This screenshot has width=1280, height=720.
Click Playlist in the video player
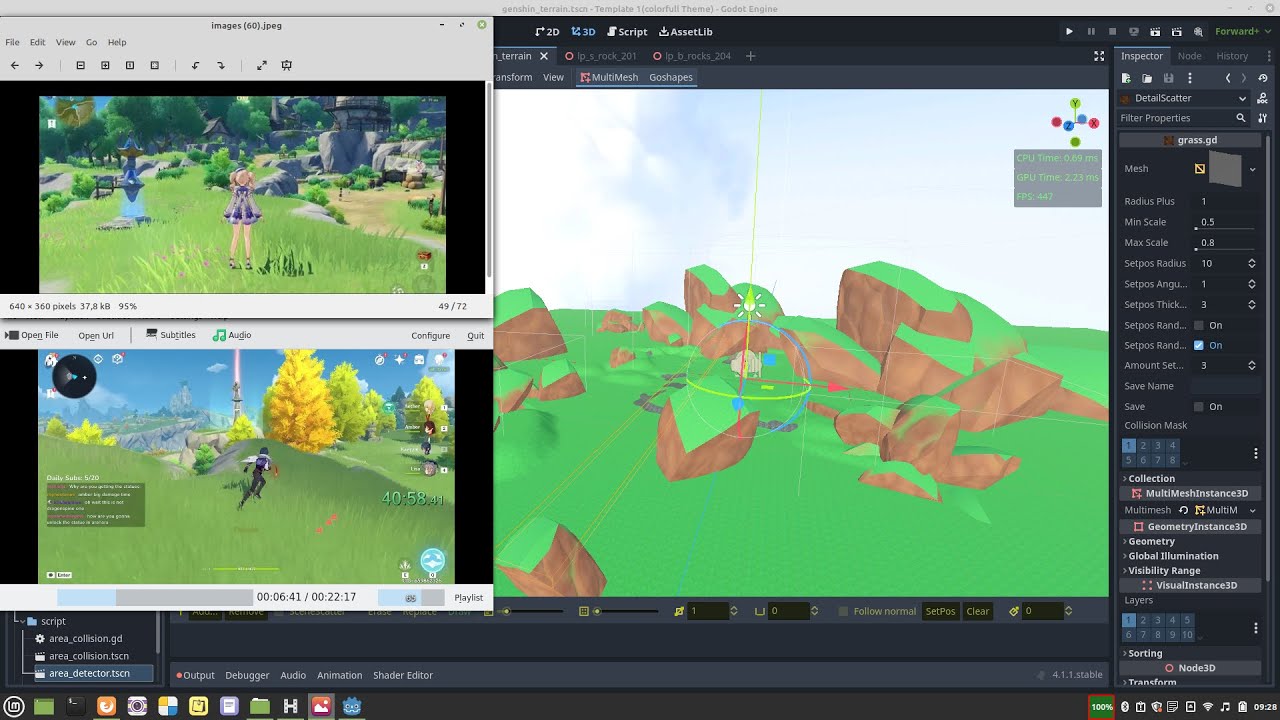point(468,597)
